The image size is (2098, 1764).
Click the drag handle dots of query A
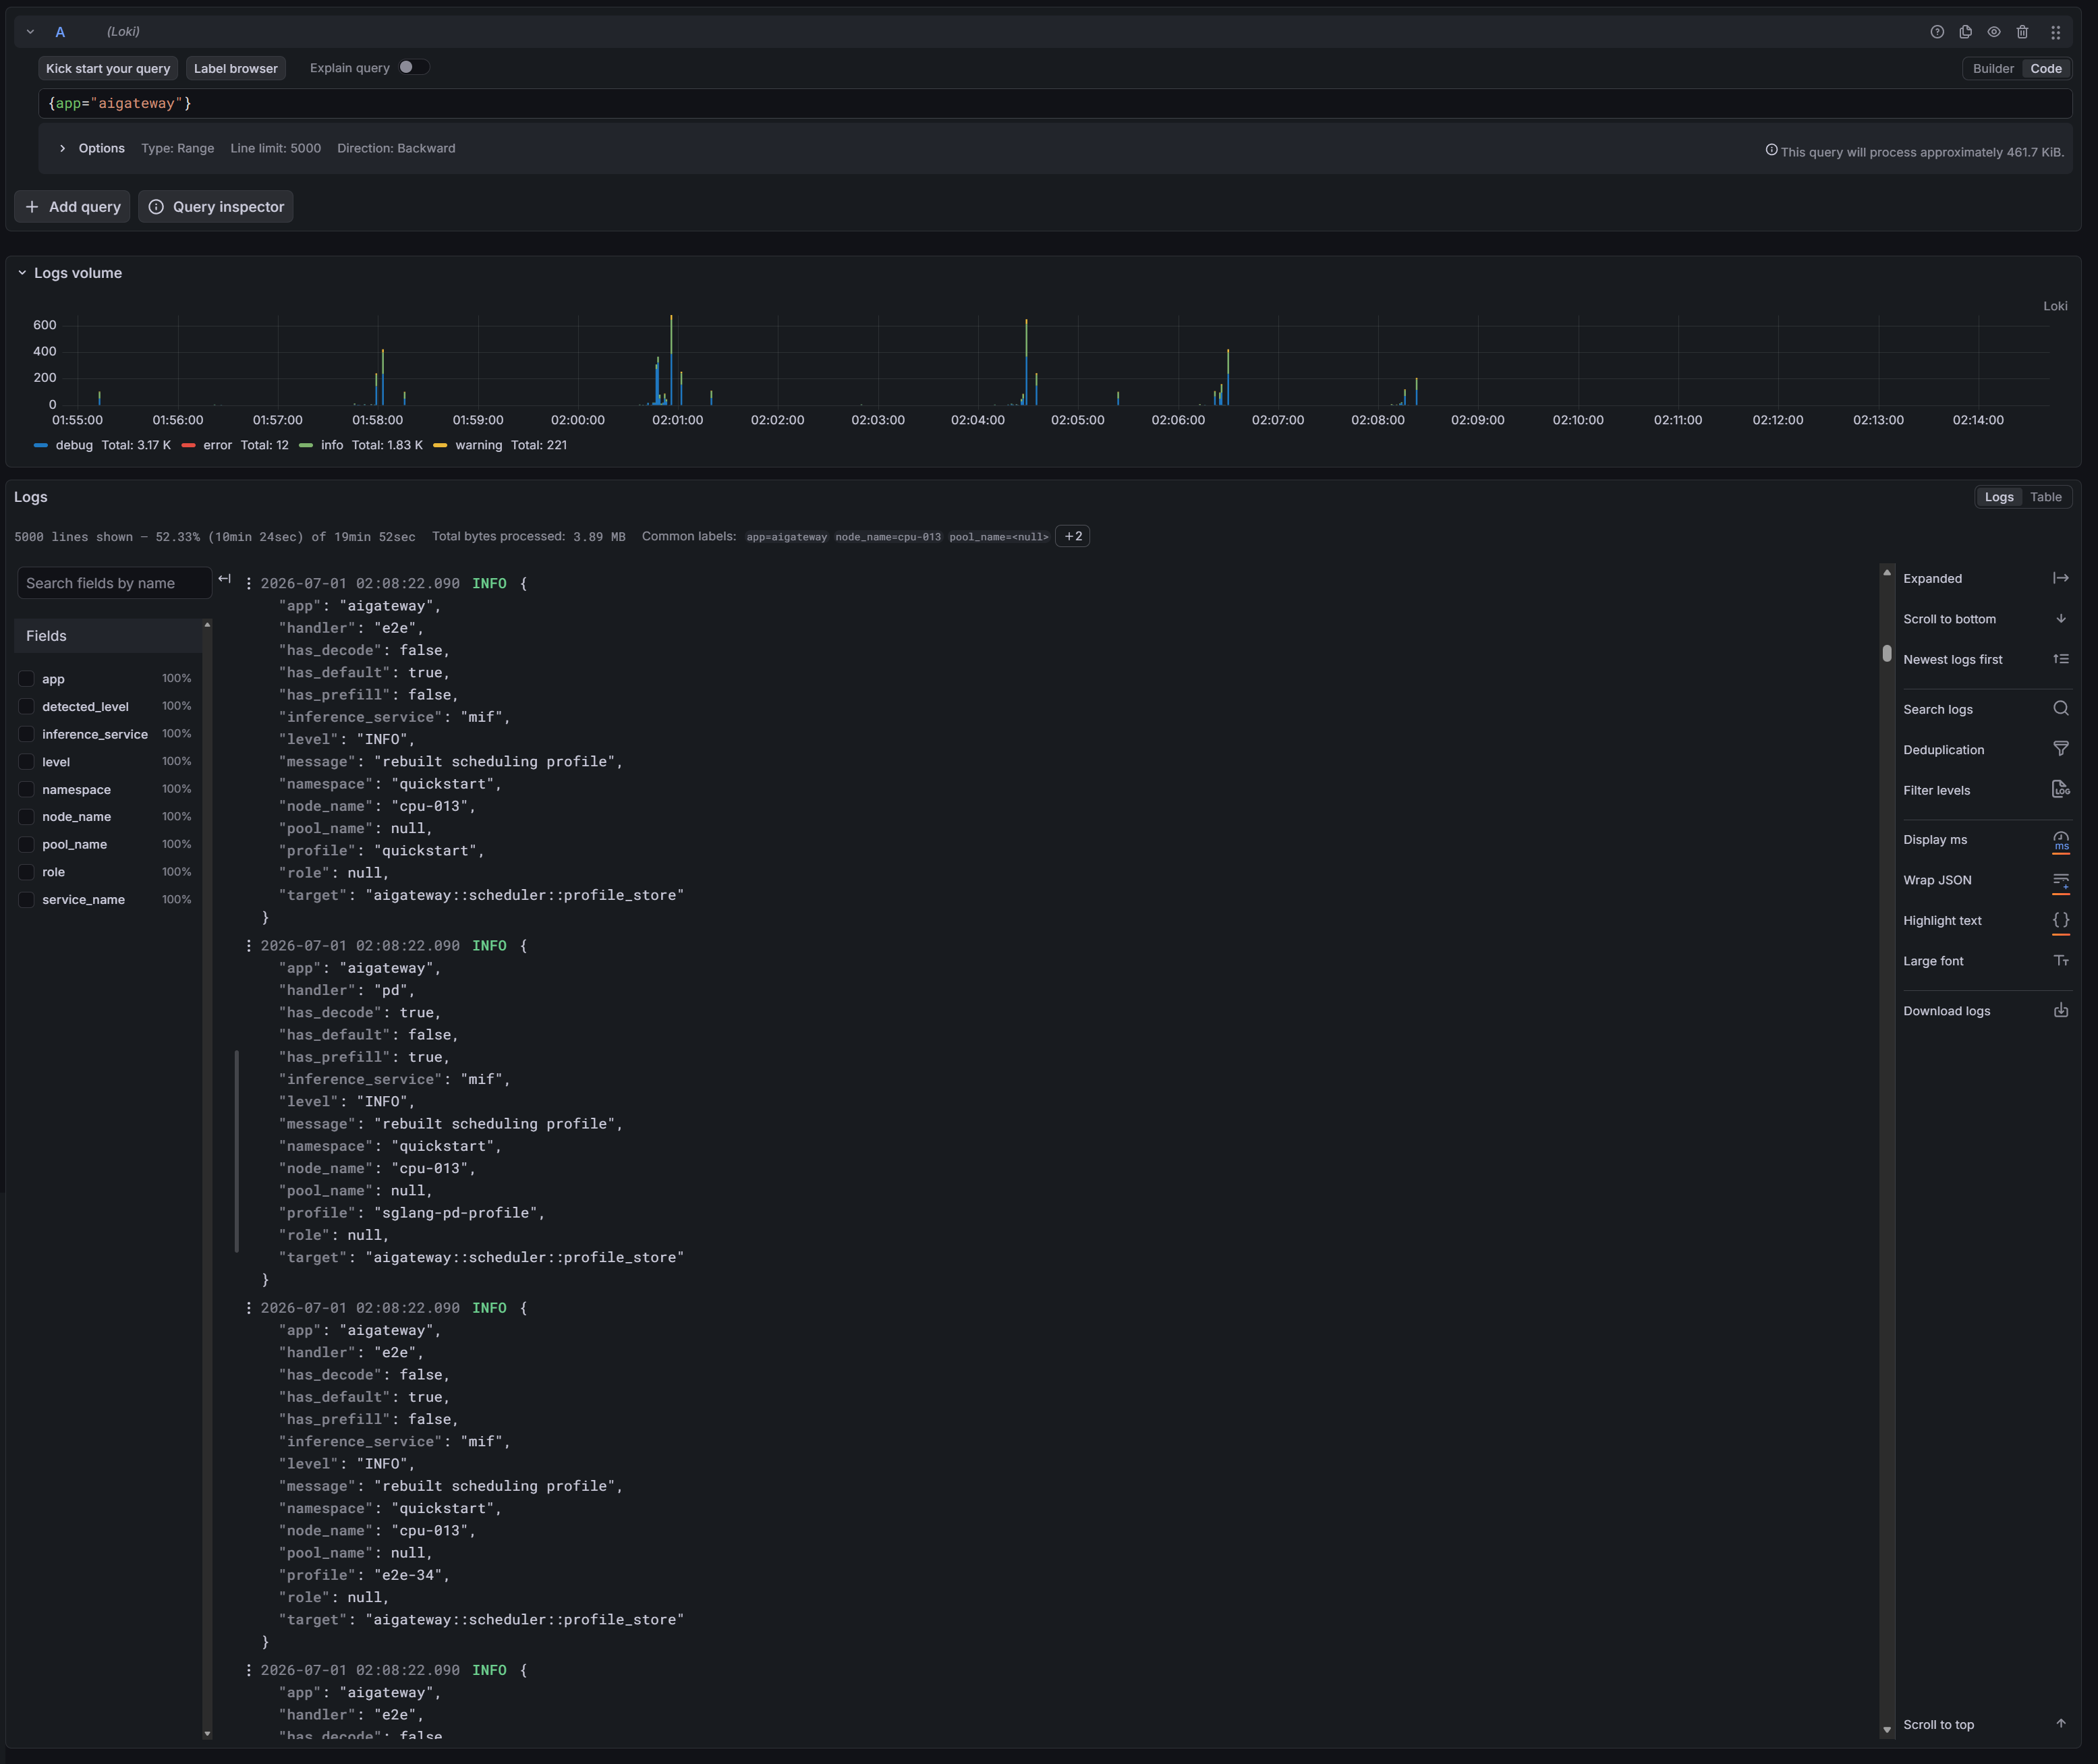pos(2055,32)
